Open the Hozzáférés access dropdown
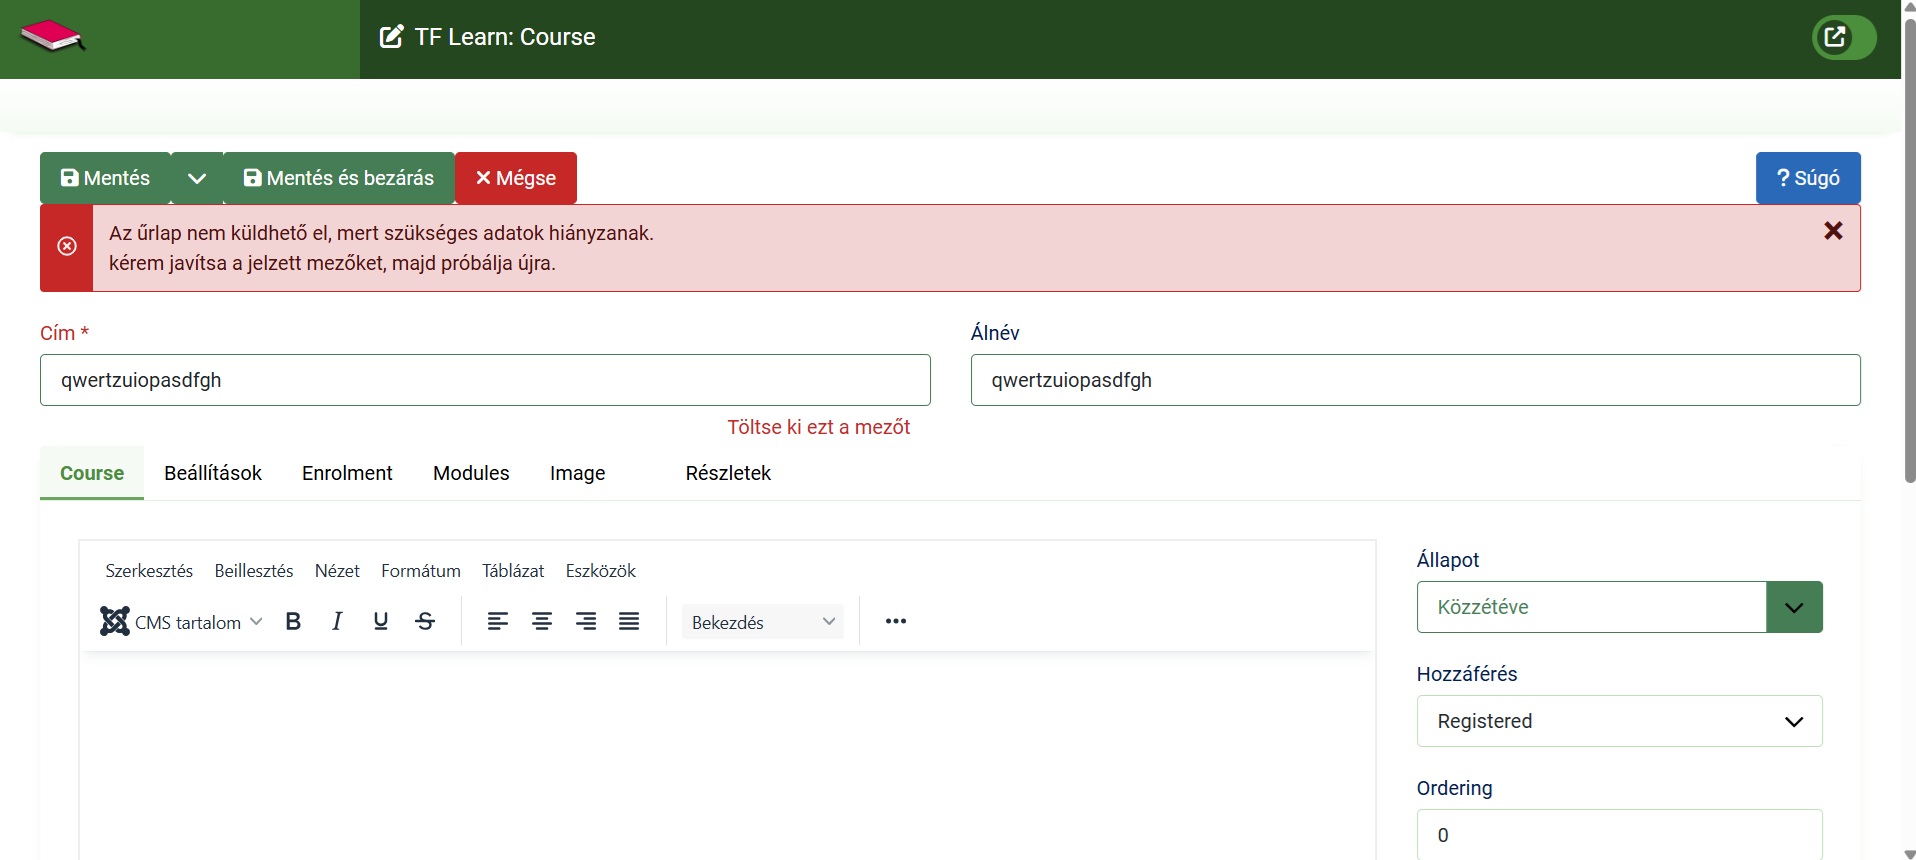The image size is (1916, 860). 1619,721
